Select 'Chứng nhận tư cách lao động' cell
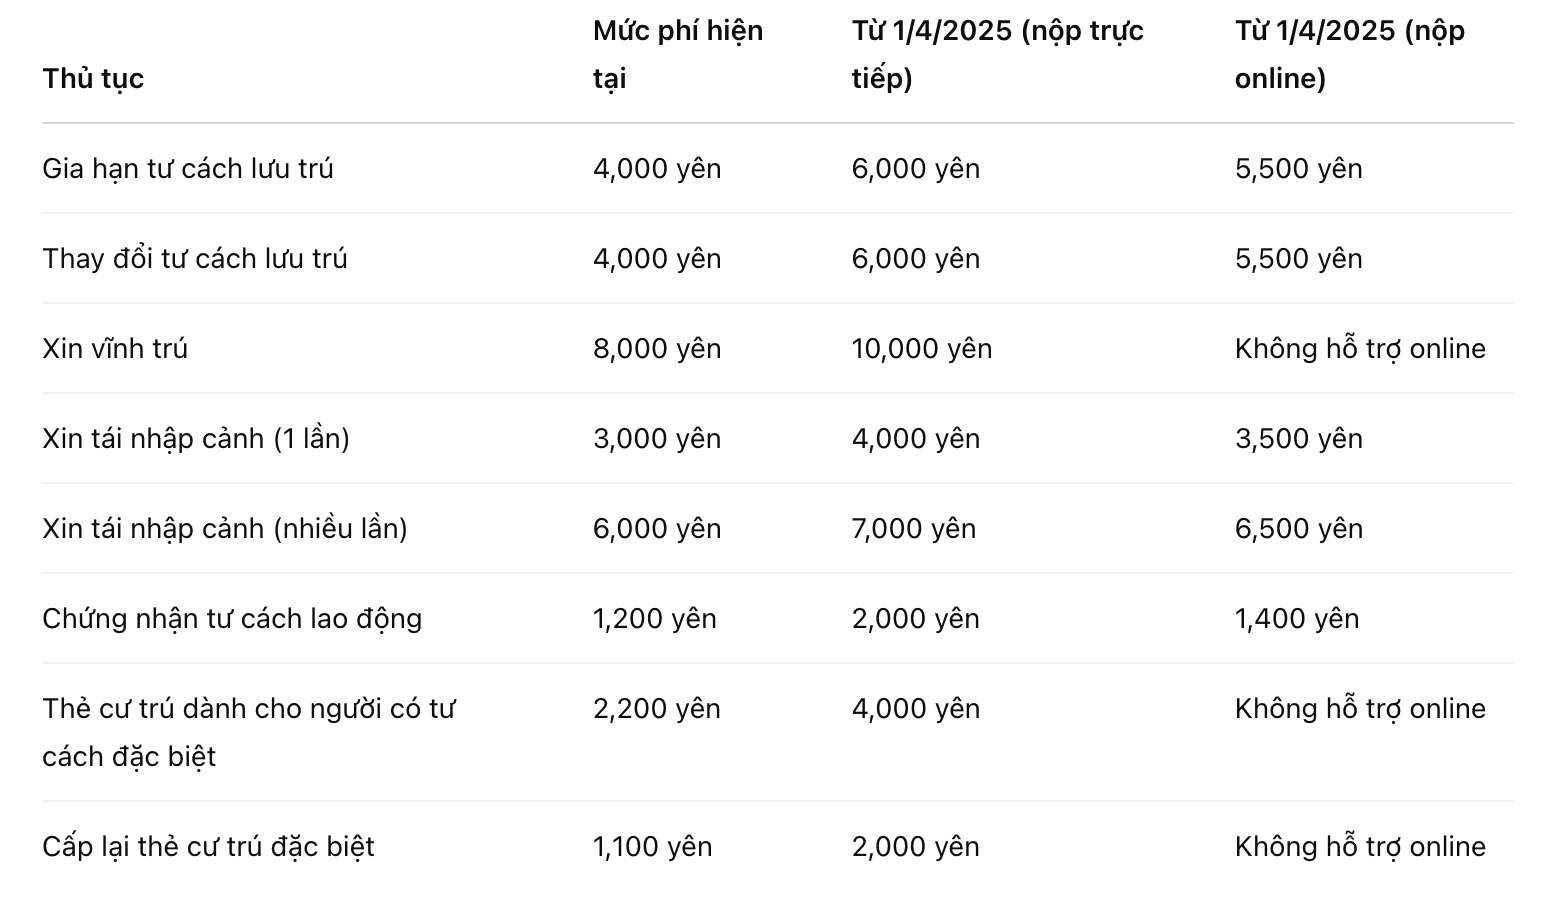Viewport: 1544px width, 900px height. click(232, 618)
